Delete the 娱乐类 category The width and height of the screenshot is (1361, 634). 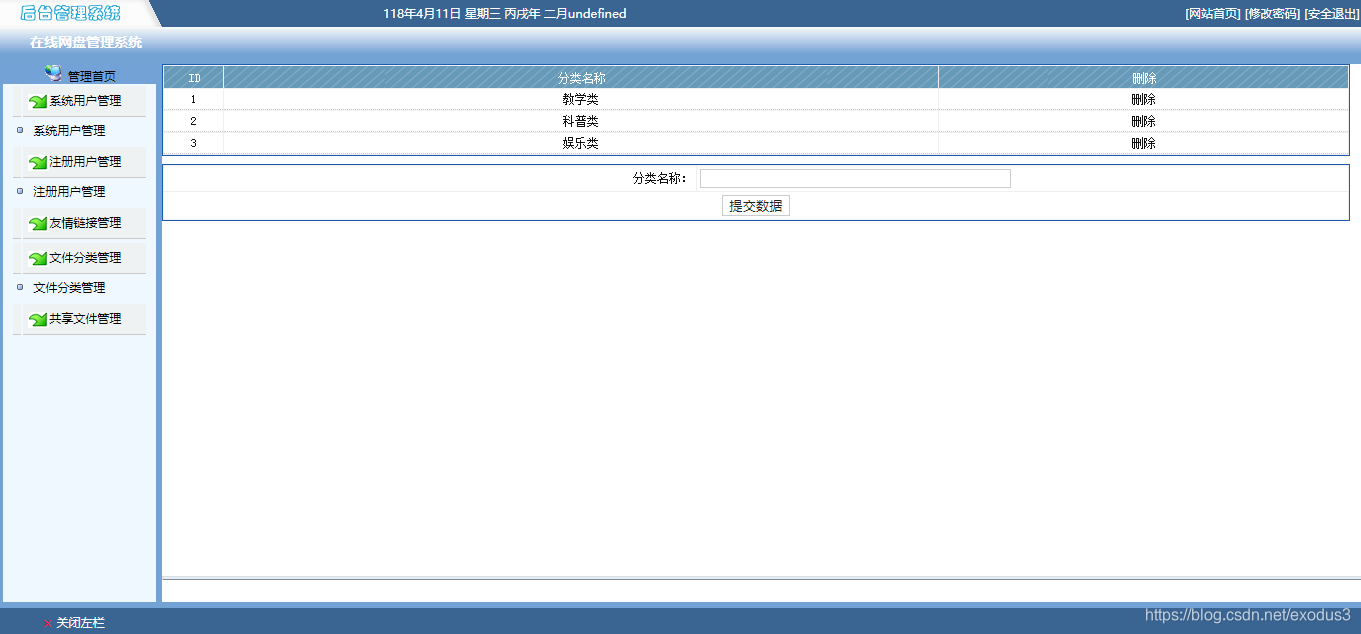(1144, 144)
